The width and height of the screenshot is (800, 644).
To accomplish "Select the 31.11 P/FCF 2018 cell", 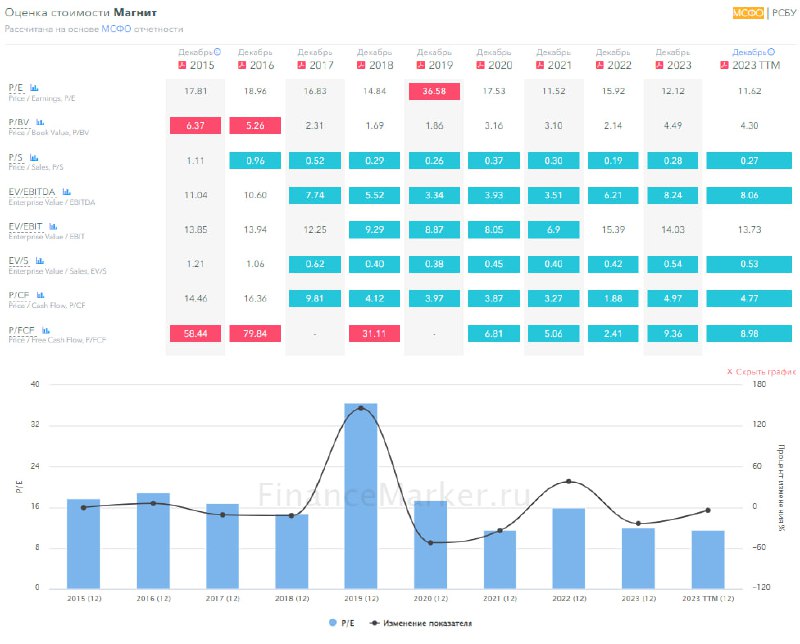I will click(x=374, y=333).
